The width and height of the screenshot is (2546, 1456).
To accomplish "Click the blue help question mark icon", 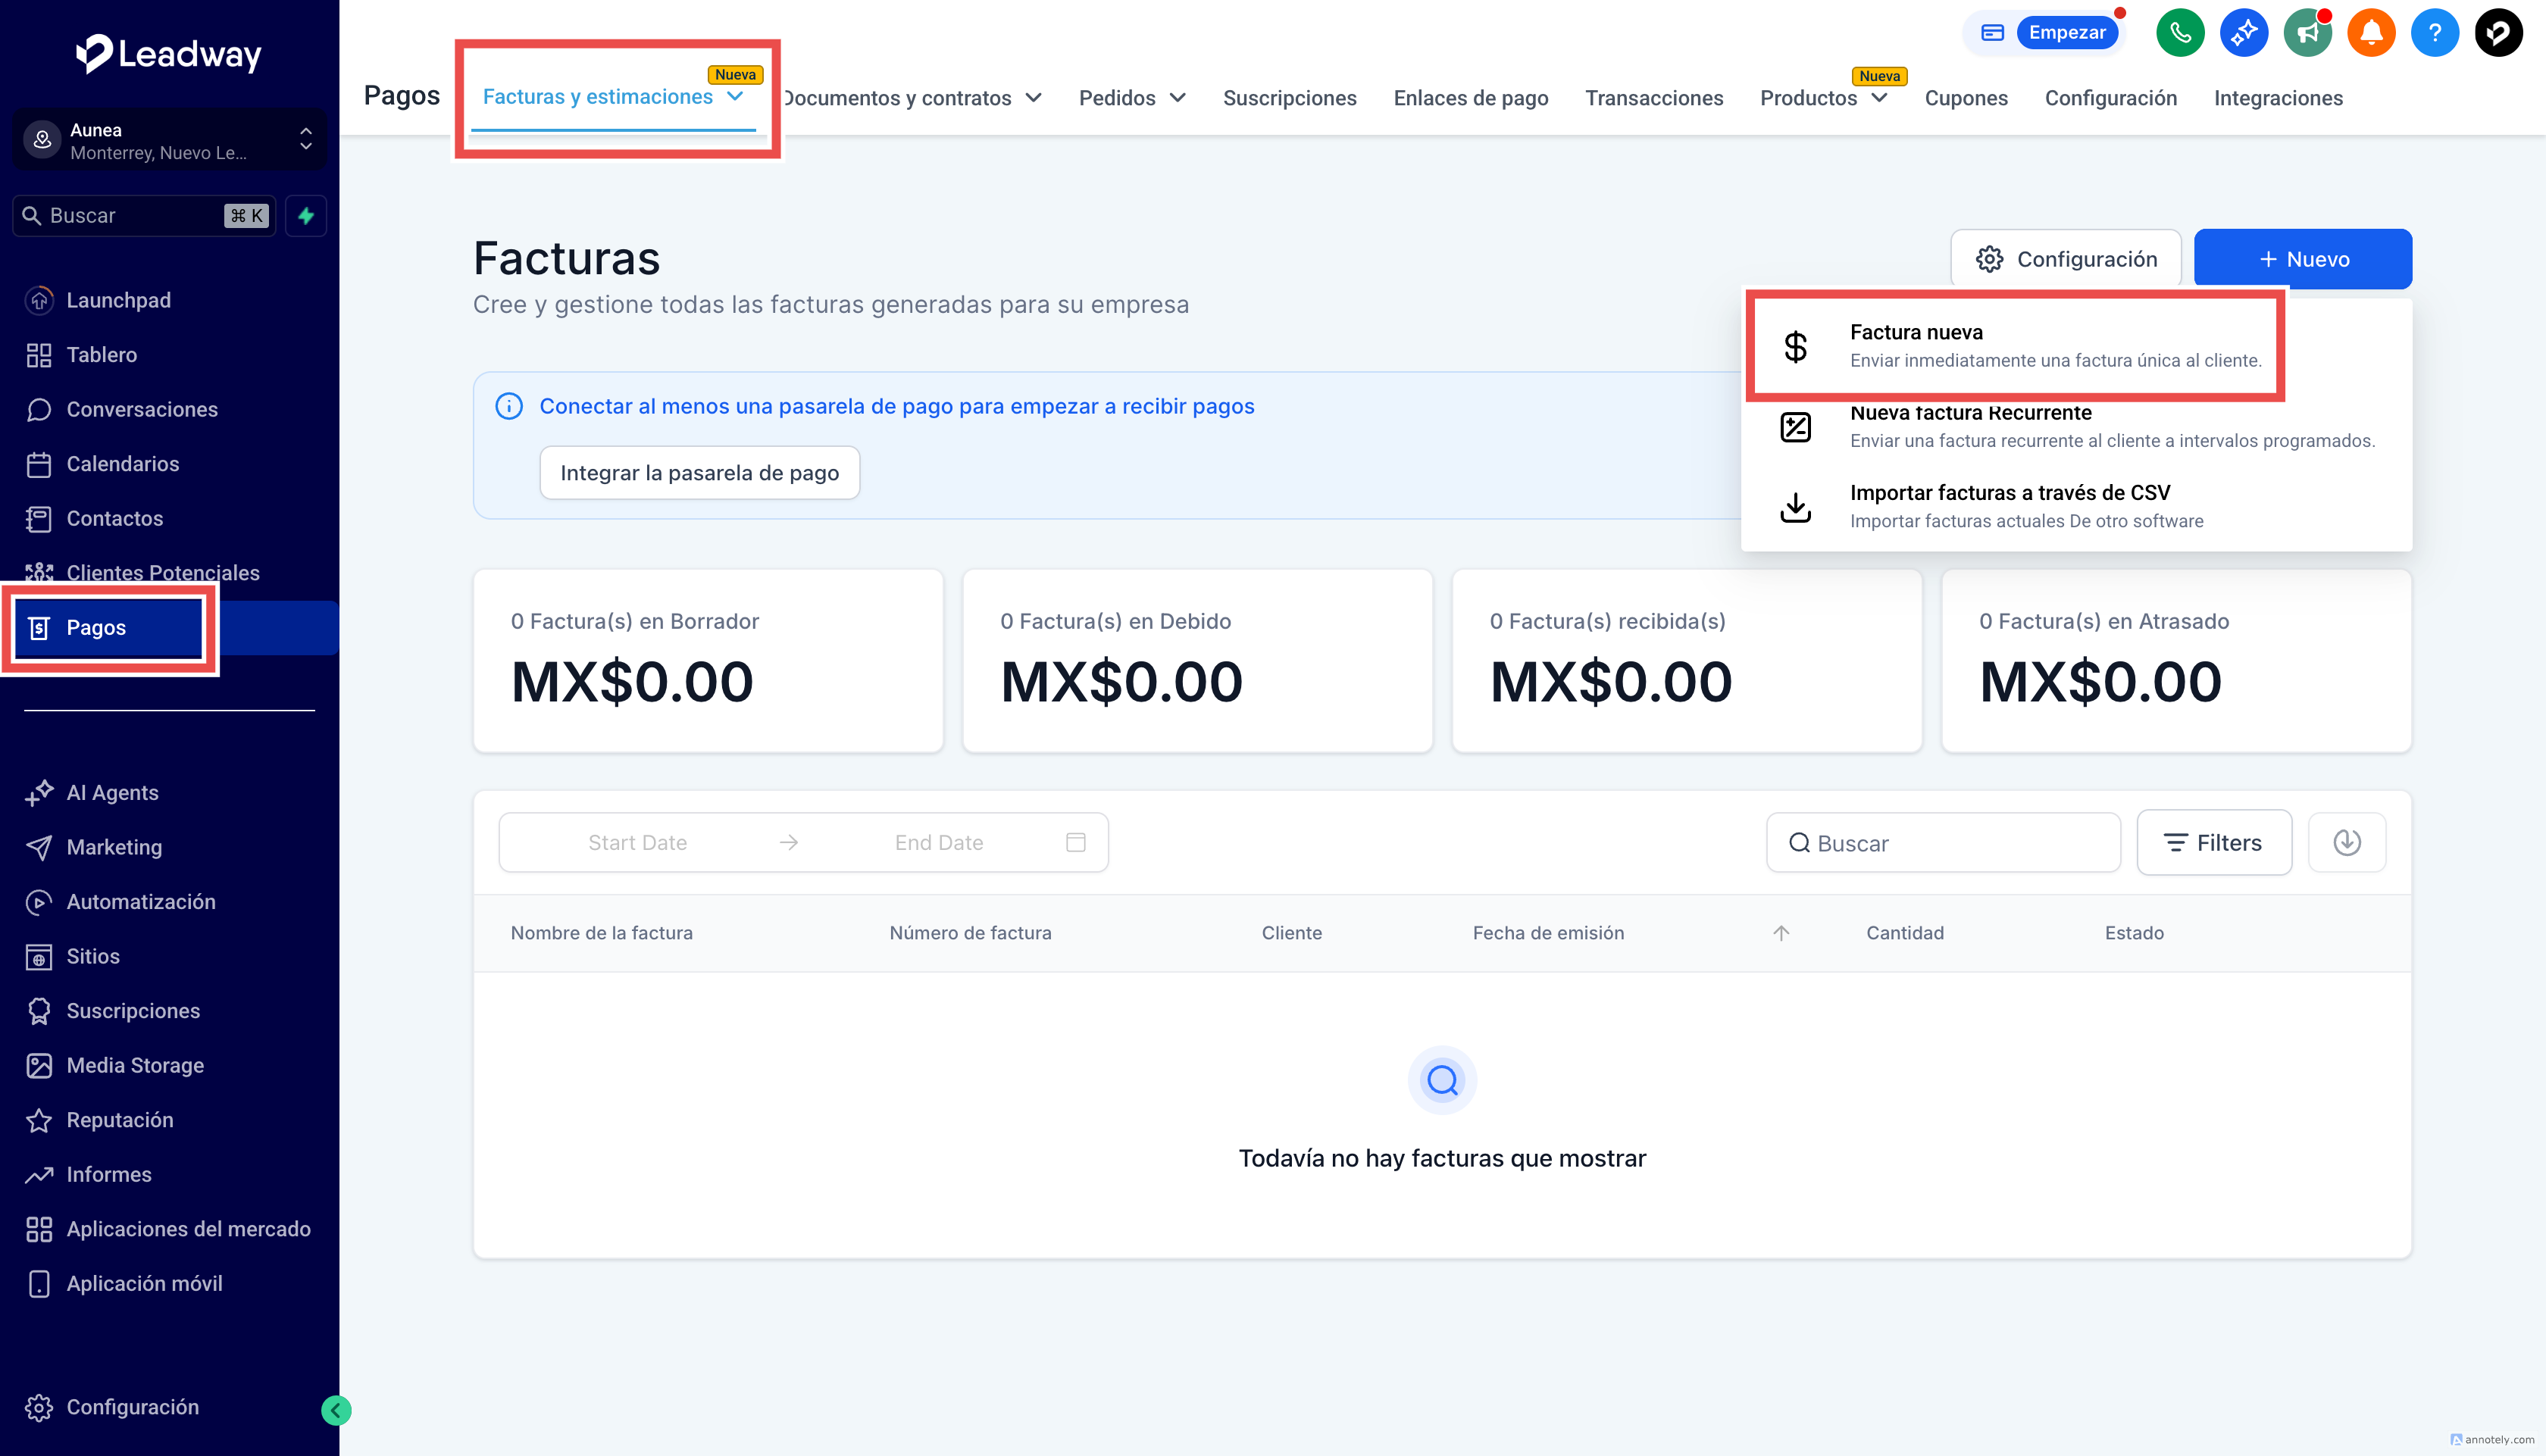I will point(2434,33).
